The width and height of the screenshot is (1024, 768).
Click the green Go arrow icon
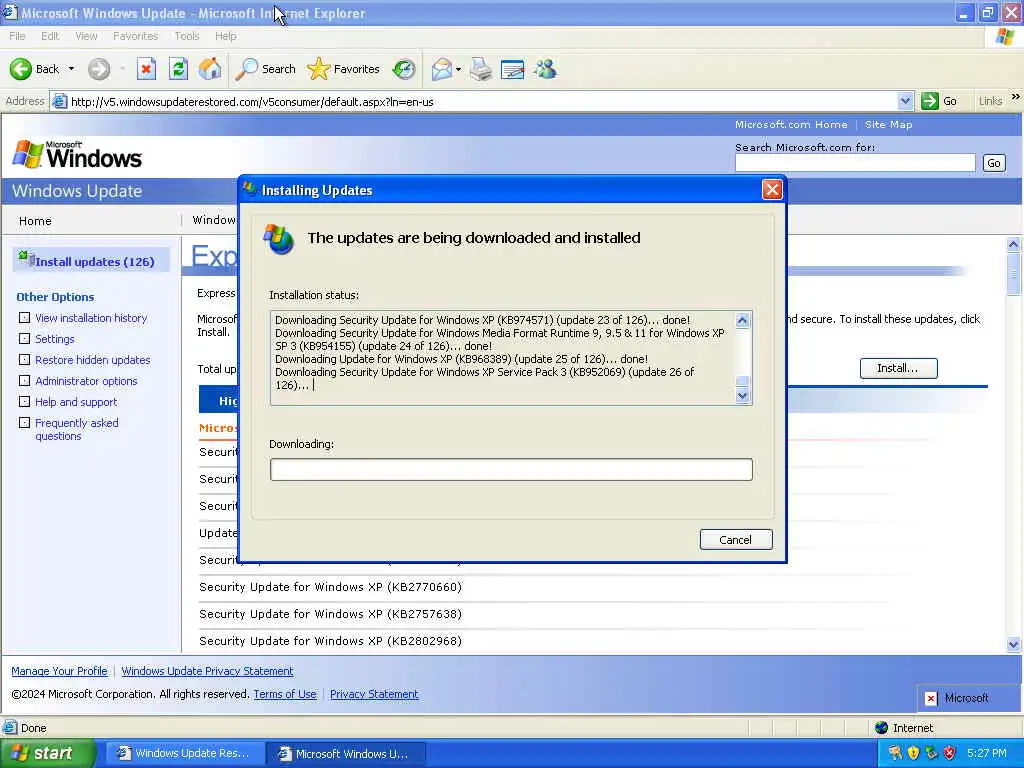pos(929,101)
